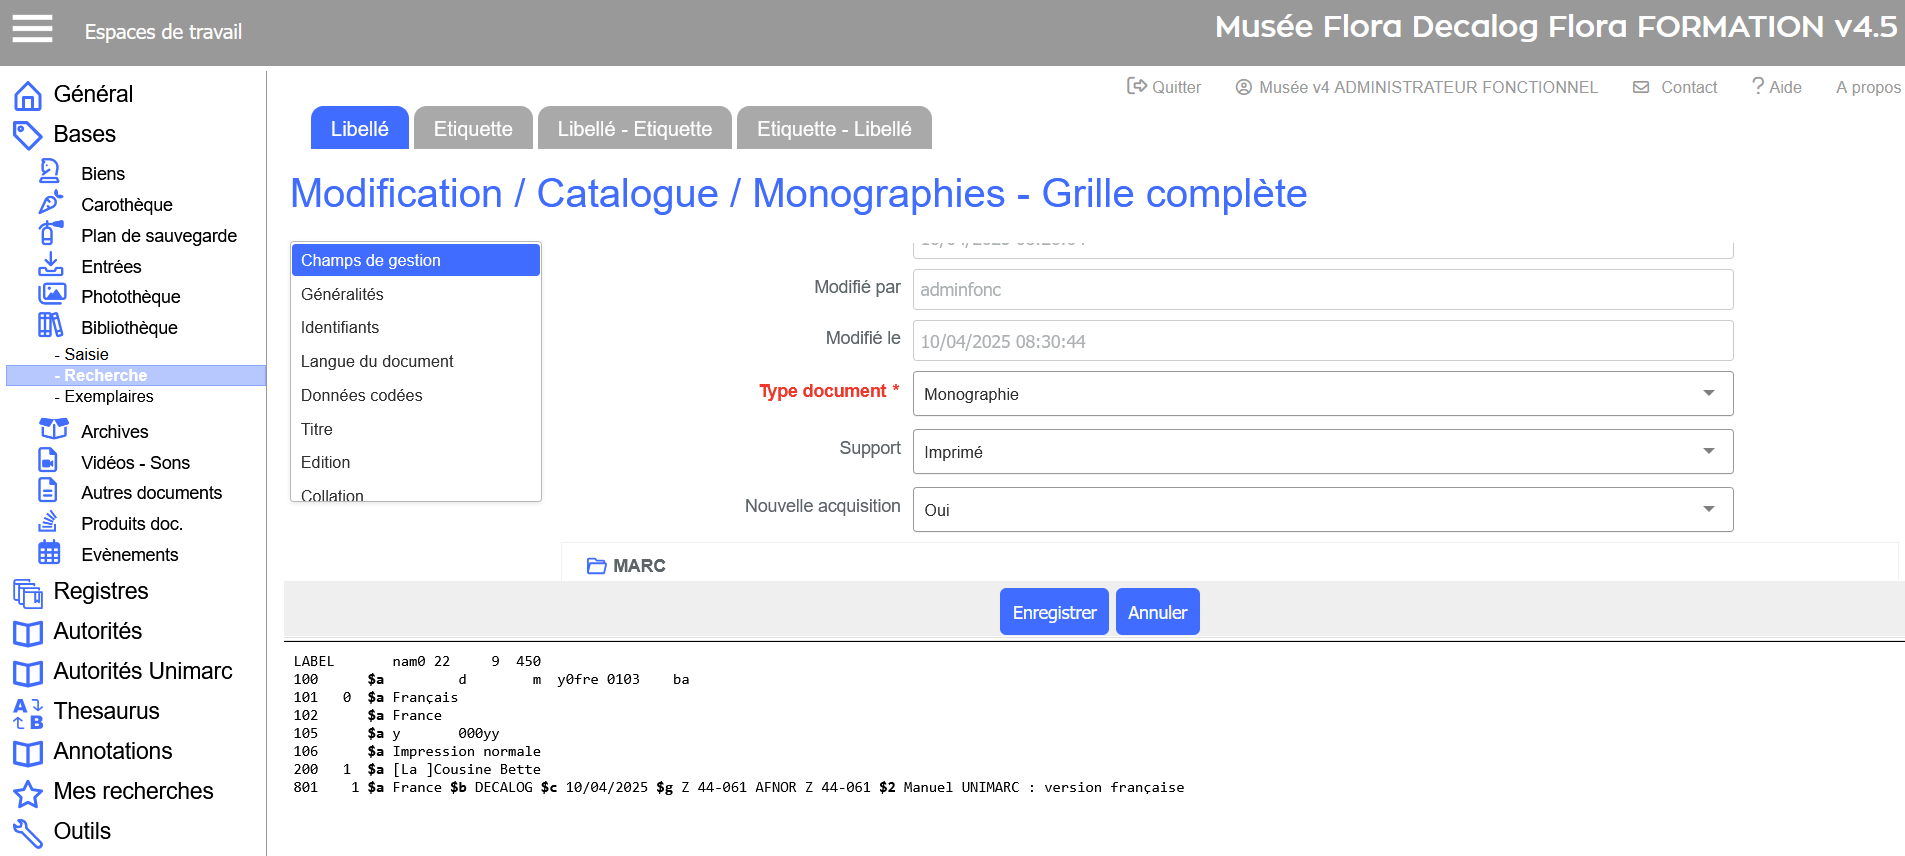
Task: Open the hamburger menu icon
Action: pyautogui.click(x=32, y=29)
